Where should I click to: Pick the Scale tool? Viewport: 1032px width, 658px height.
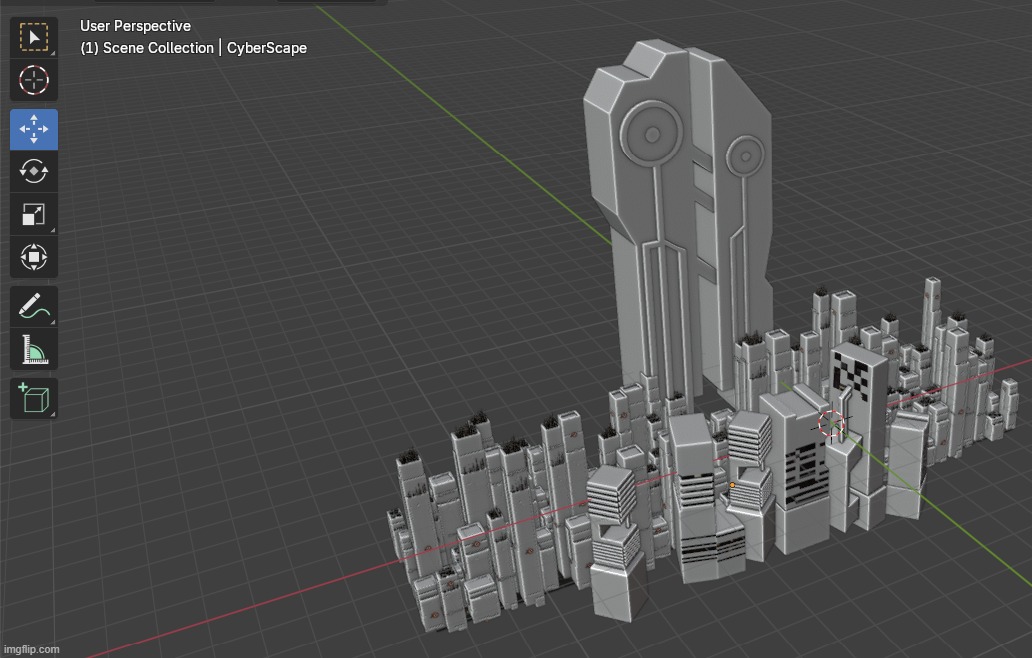pos(34,215)
